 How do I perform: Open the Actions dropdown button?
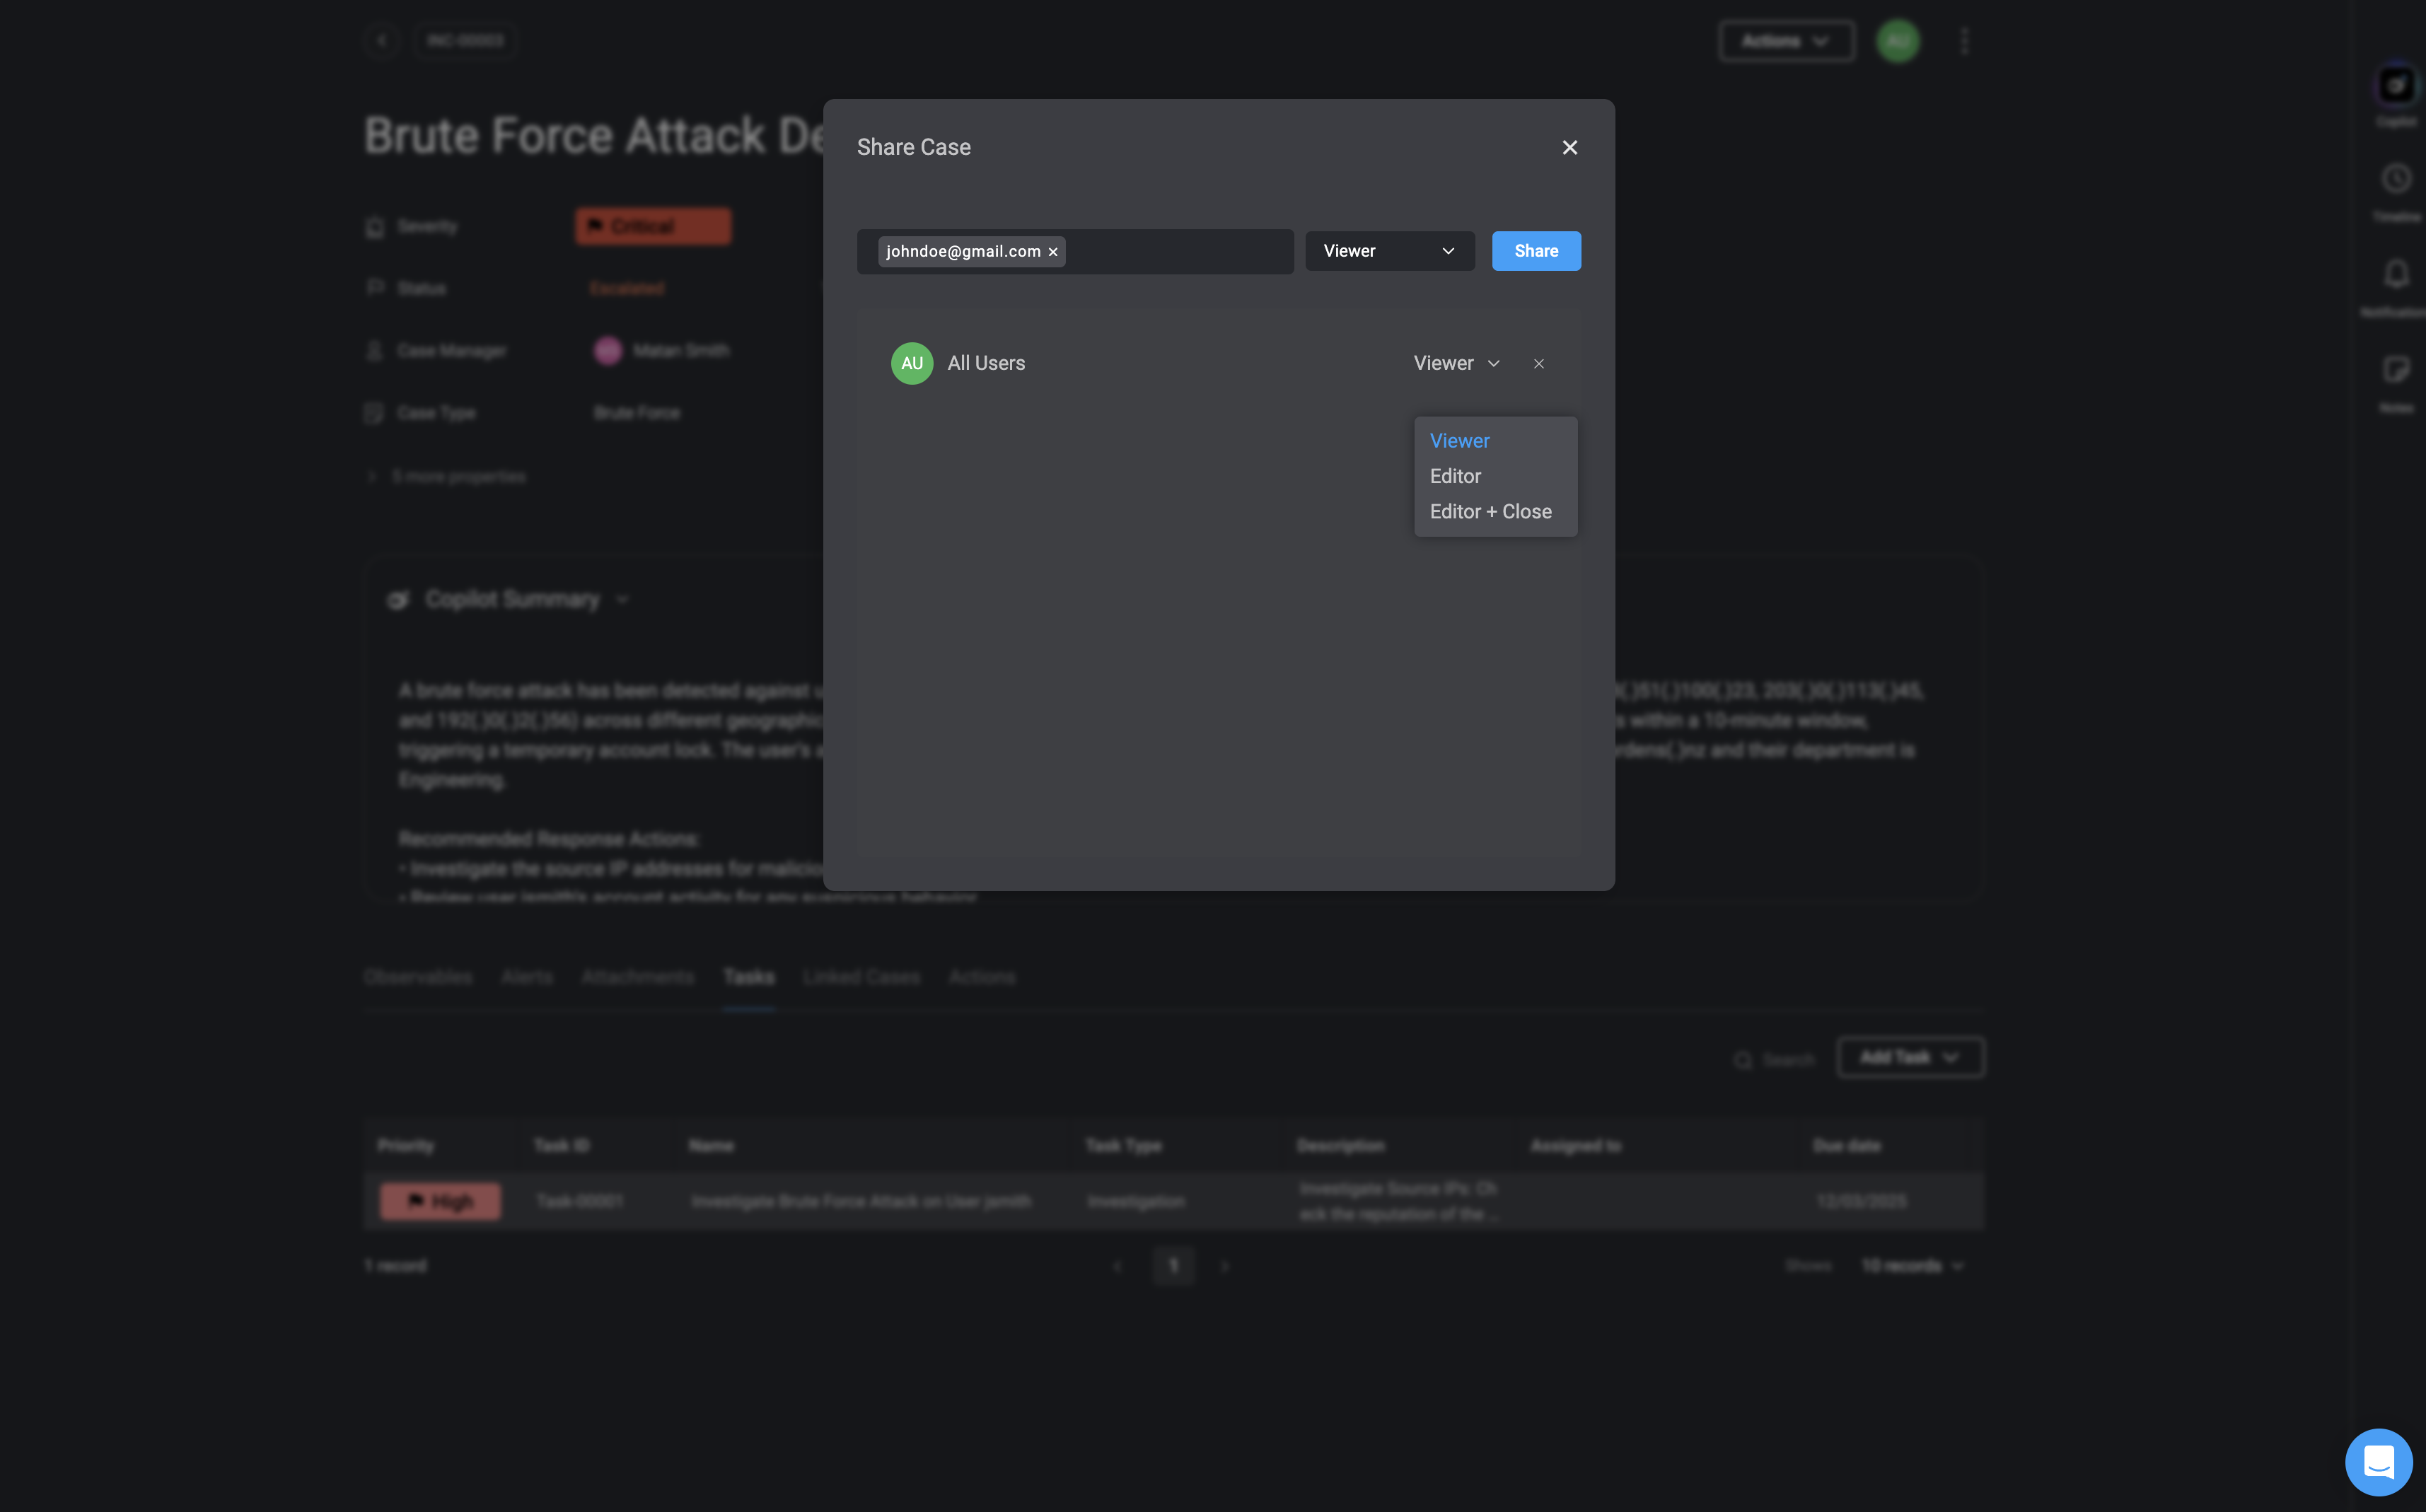1786,41
